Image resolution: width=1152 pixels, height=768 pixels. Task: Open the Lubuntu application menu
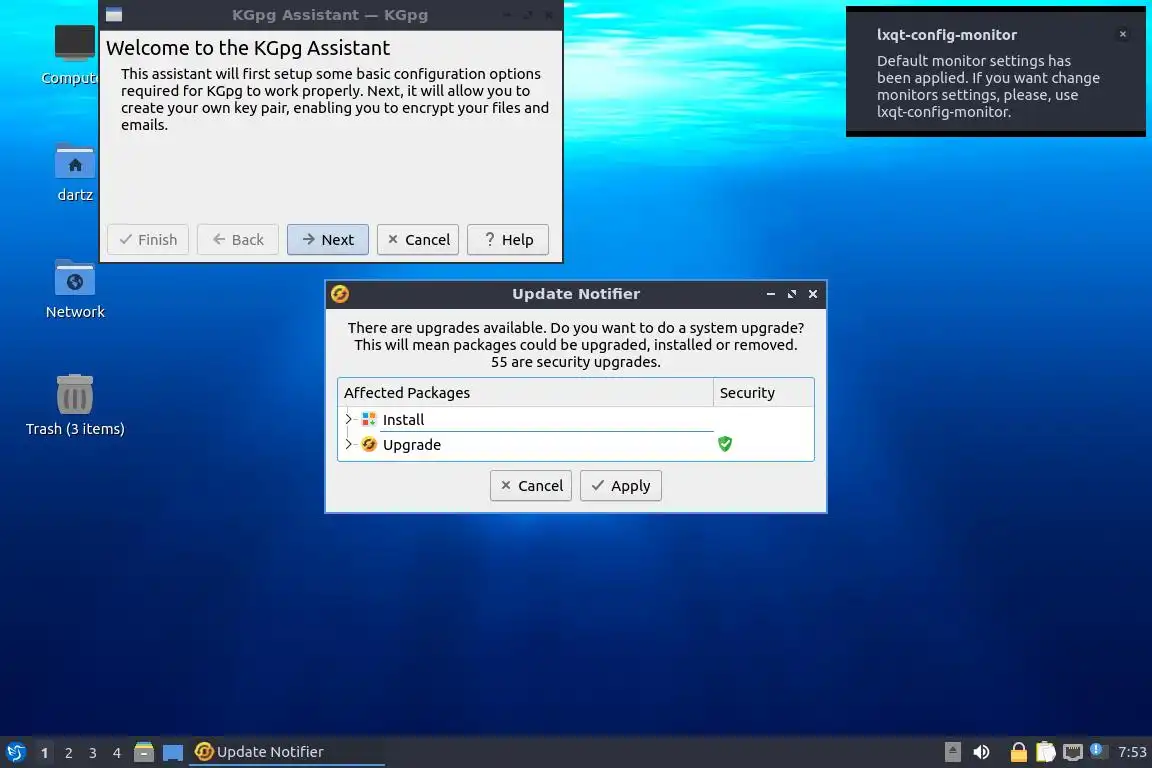15,752
